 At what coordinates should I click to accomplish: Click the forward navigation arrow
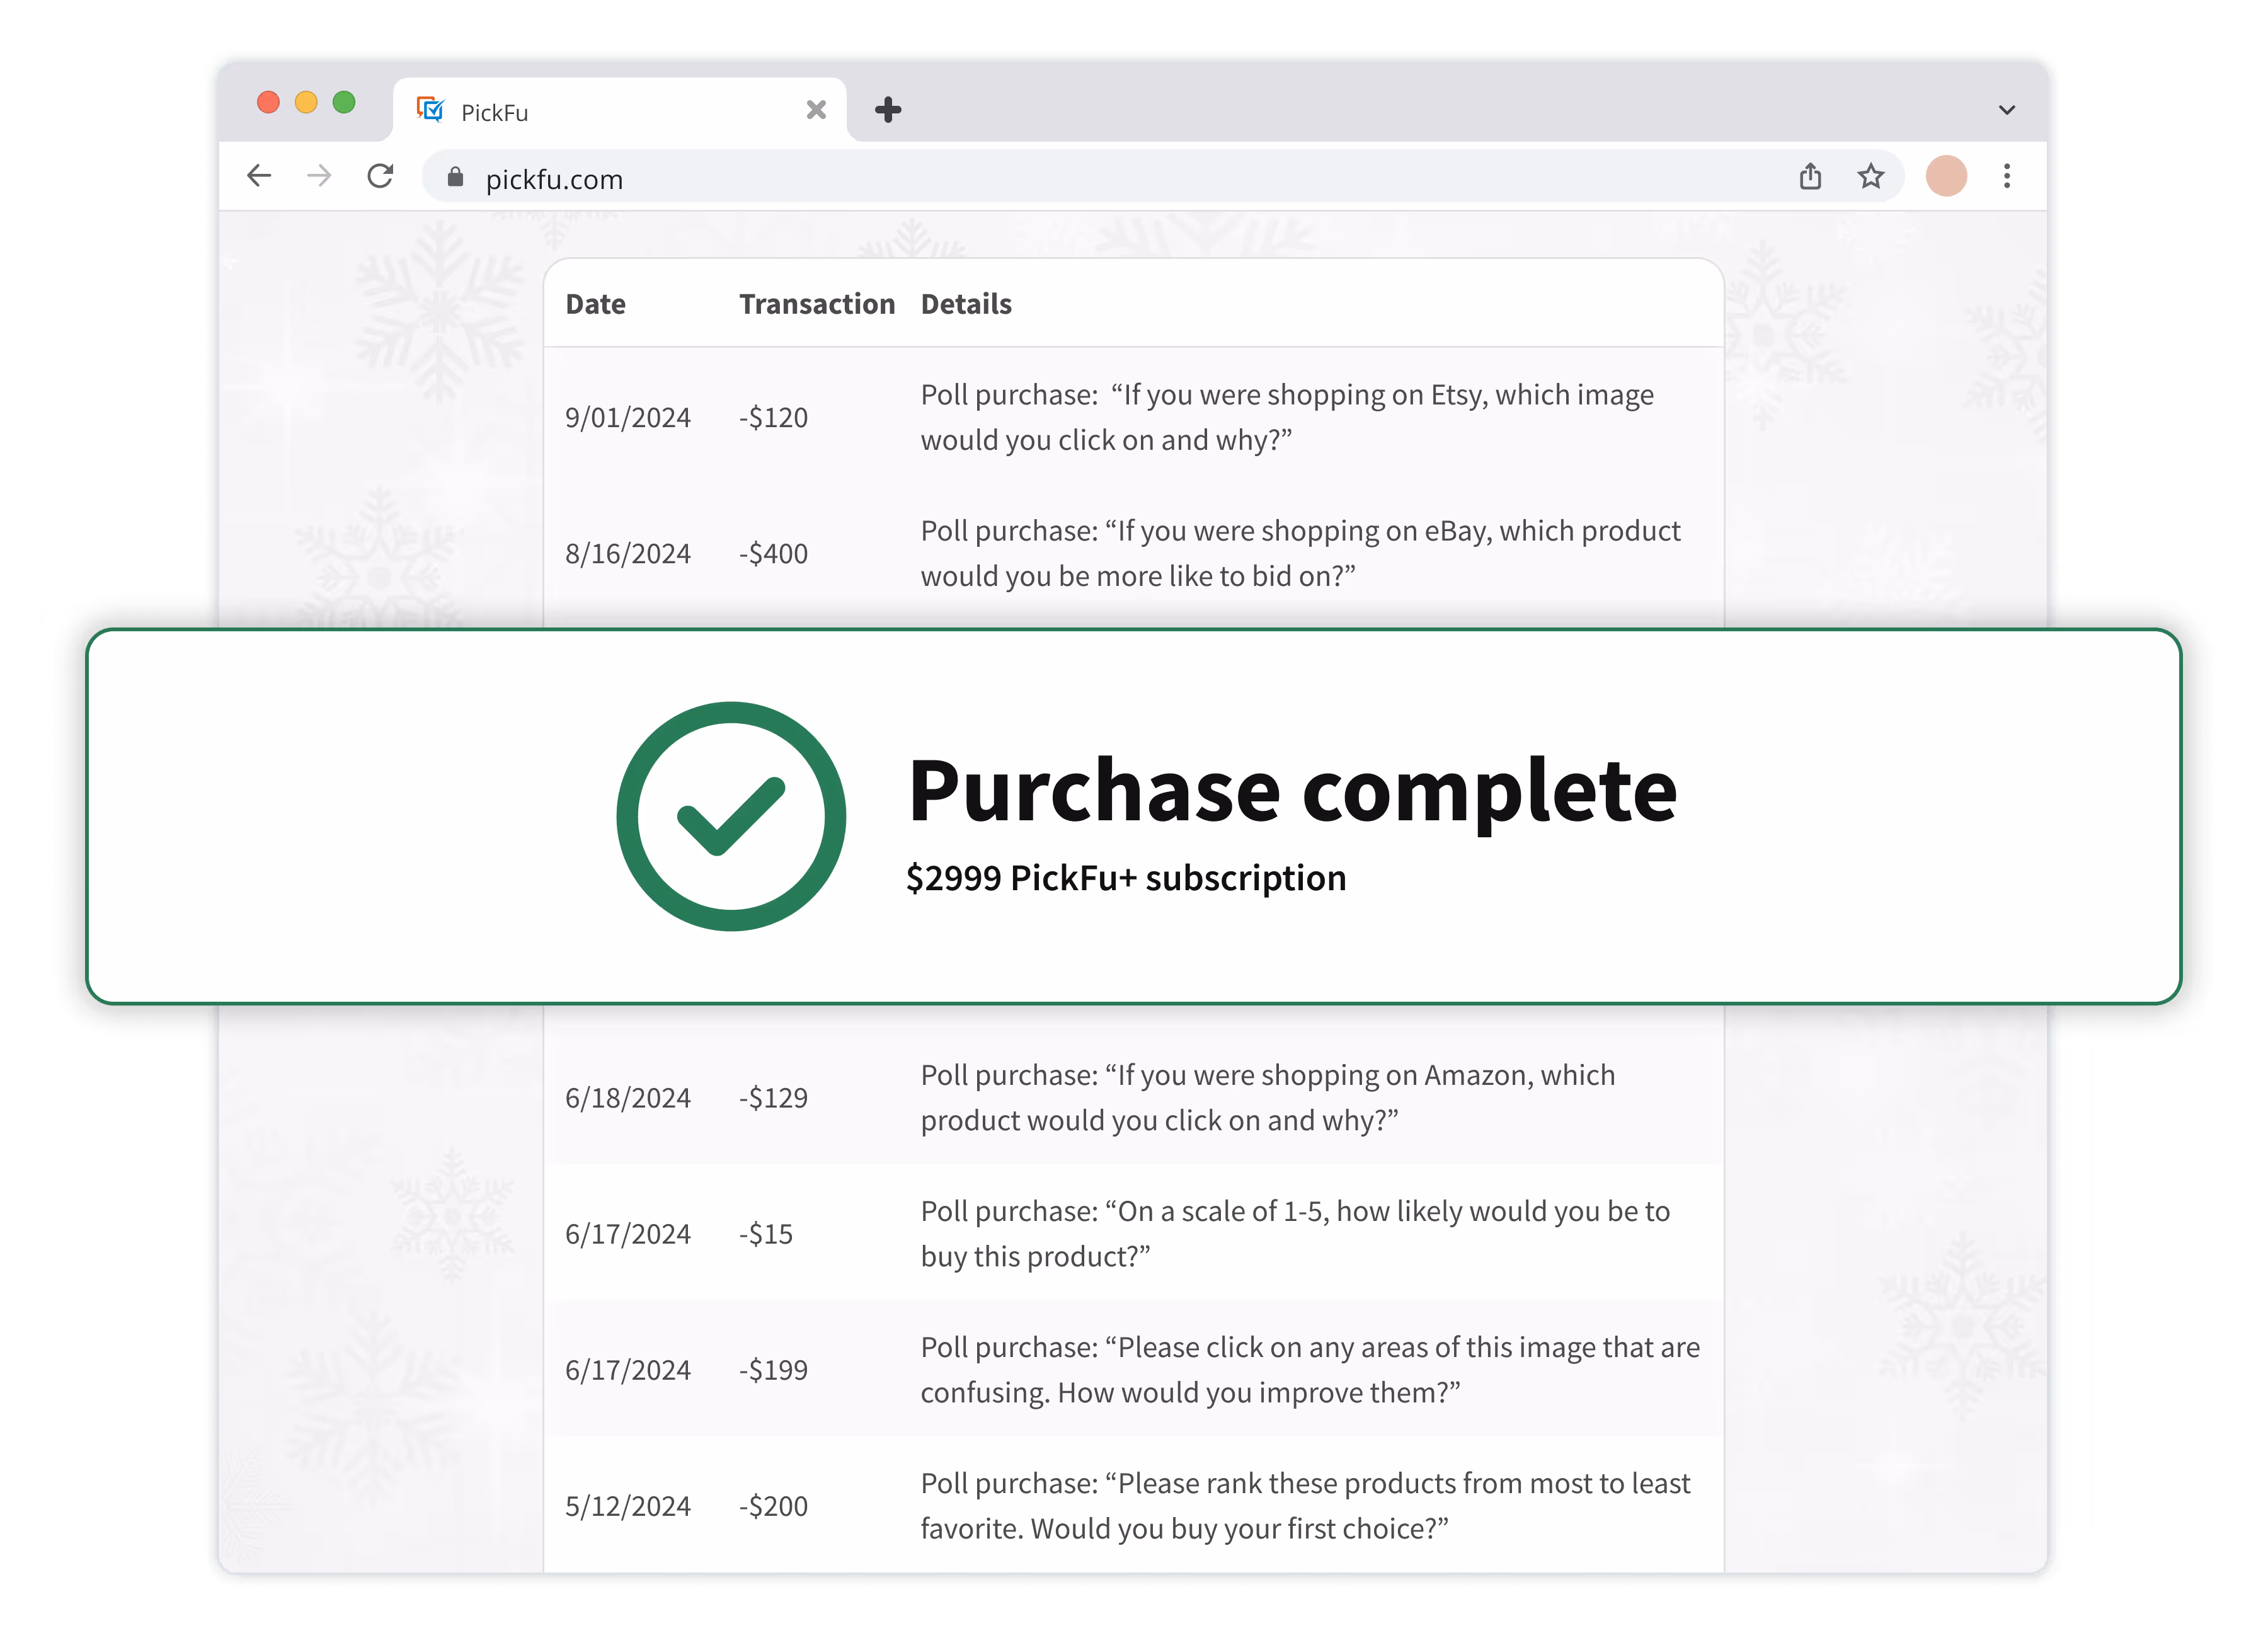tap(319, 176)
